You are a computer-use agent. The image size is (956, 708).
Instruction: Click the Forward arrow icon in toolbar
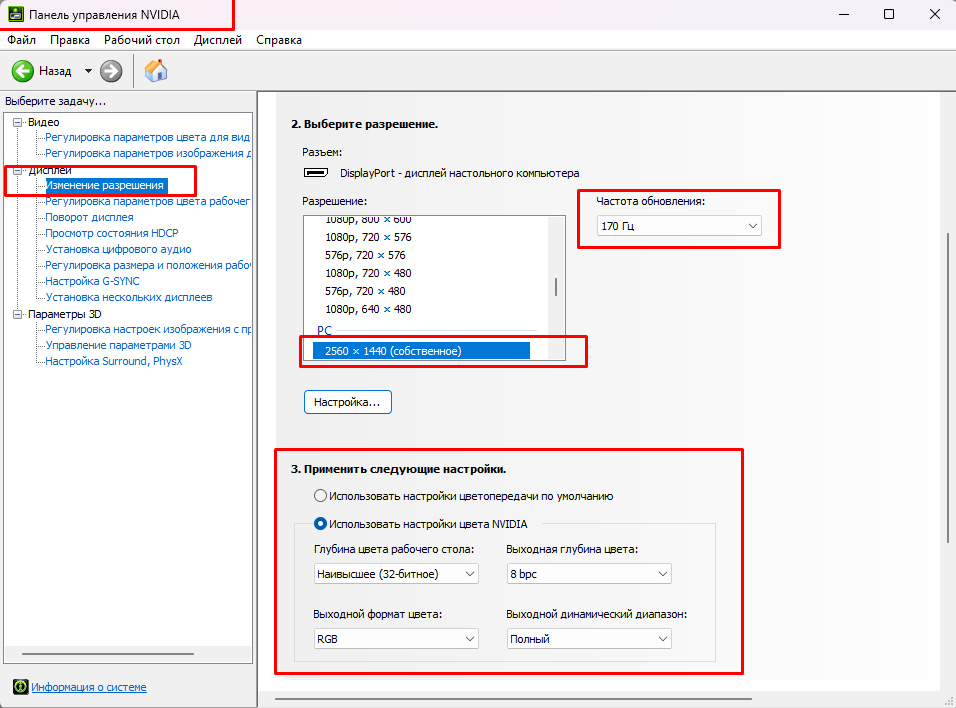coord(111,71)
